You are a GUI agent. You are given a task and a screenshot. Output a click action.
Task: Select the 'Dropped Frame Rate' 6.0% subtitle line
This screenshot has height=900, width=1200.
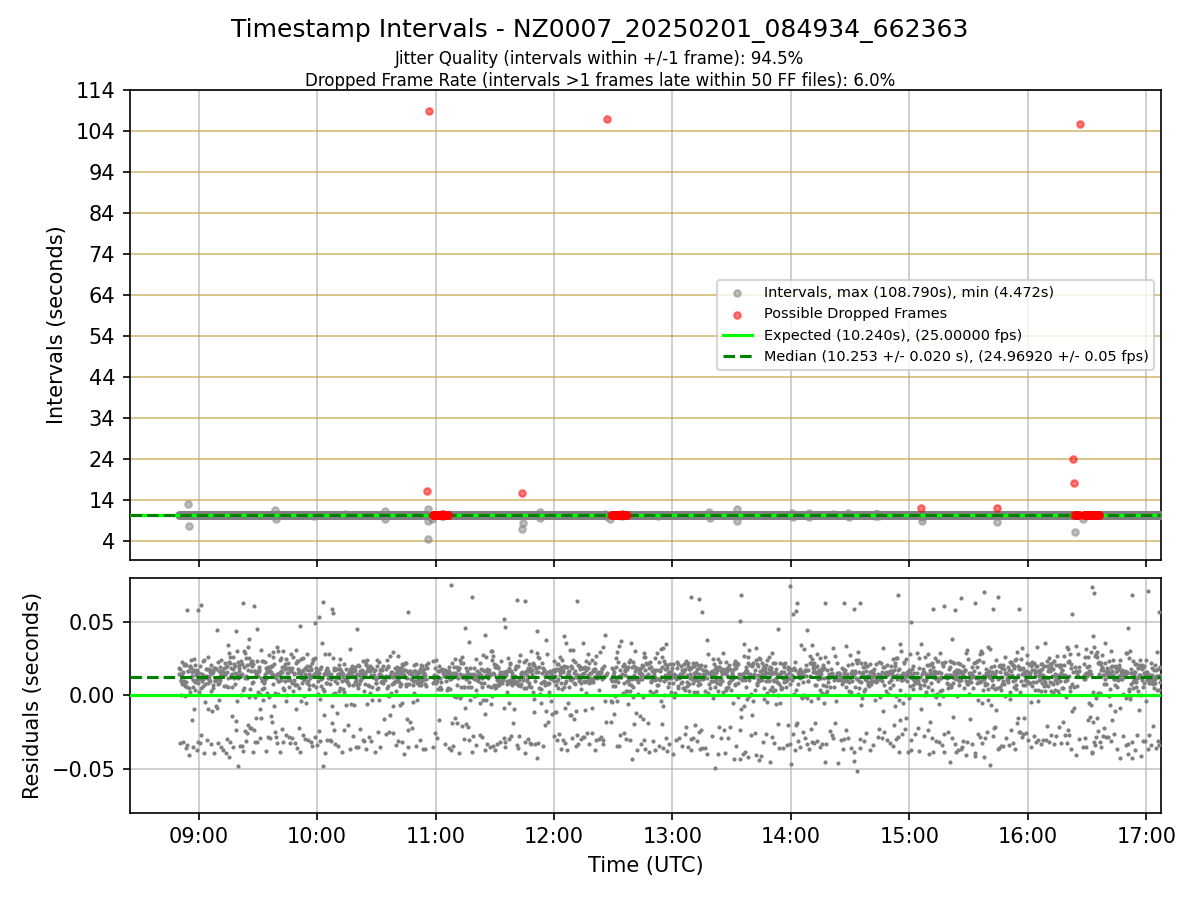pos(599,80)
